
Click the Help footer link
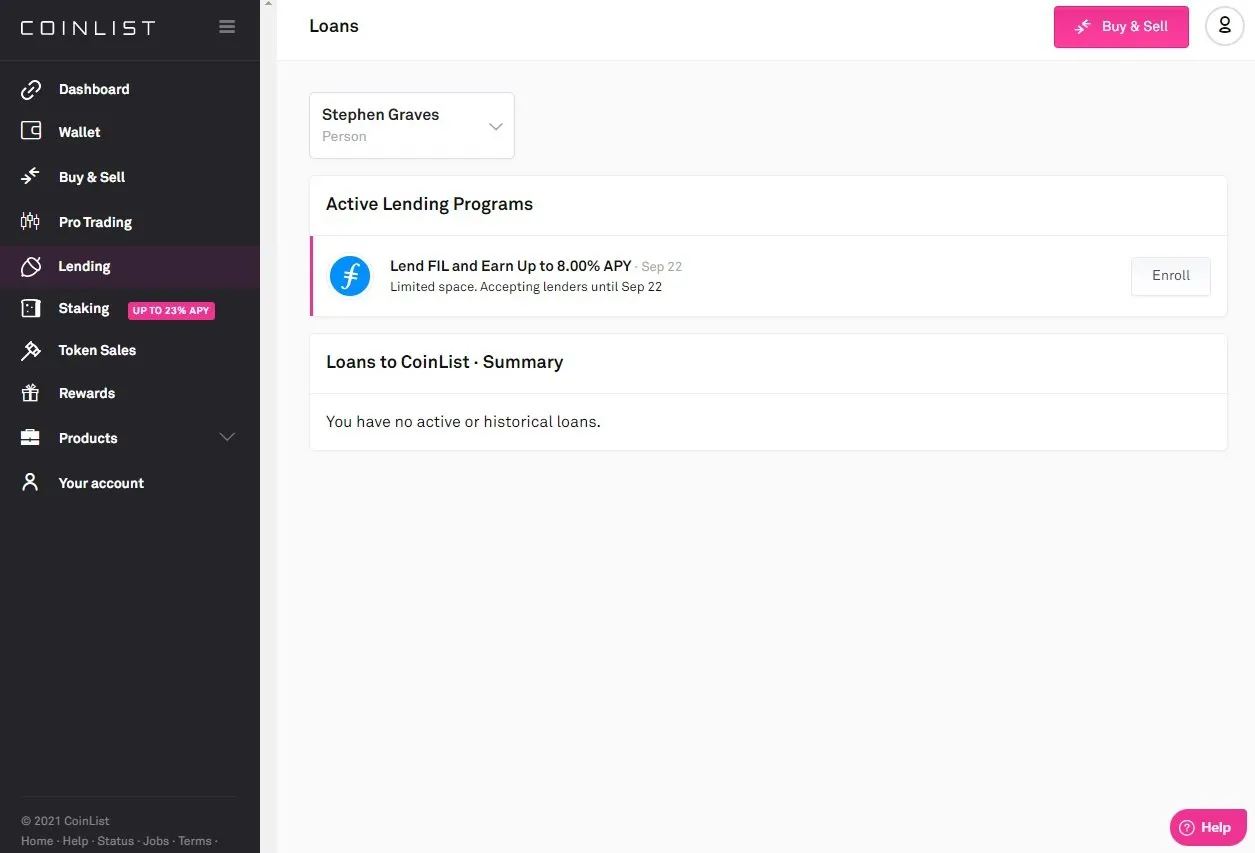click(x=75, y=841)
